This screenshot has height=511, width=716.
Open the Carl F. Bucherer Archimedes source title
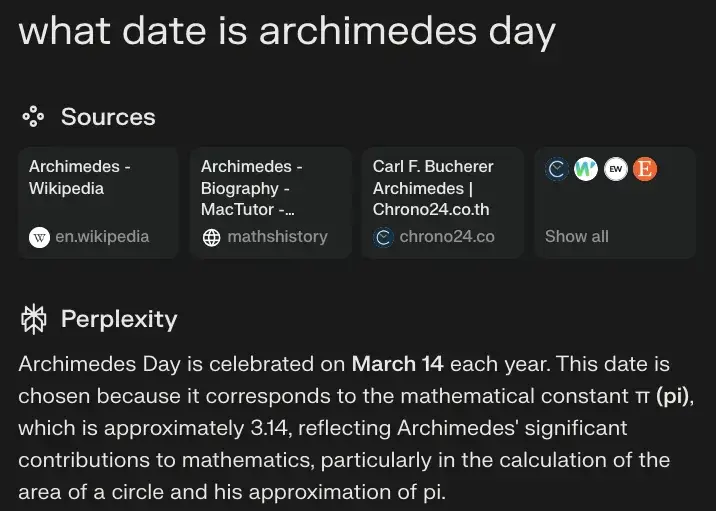coord(433,188)
